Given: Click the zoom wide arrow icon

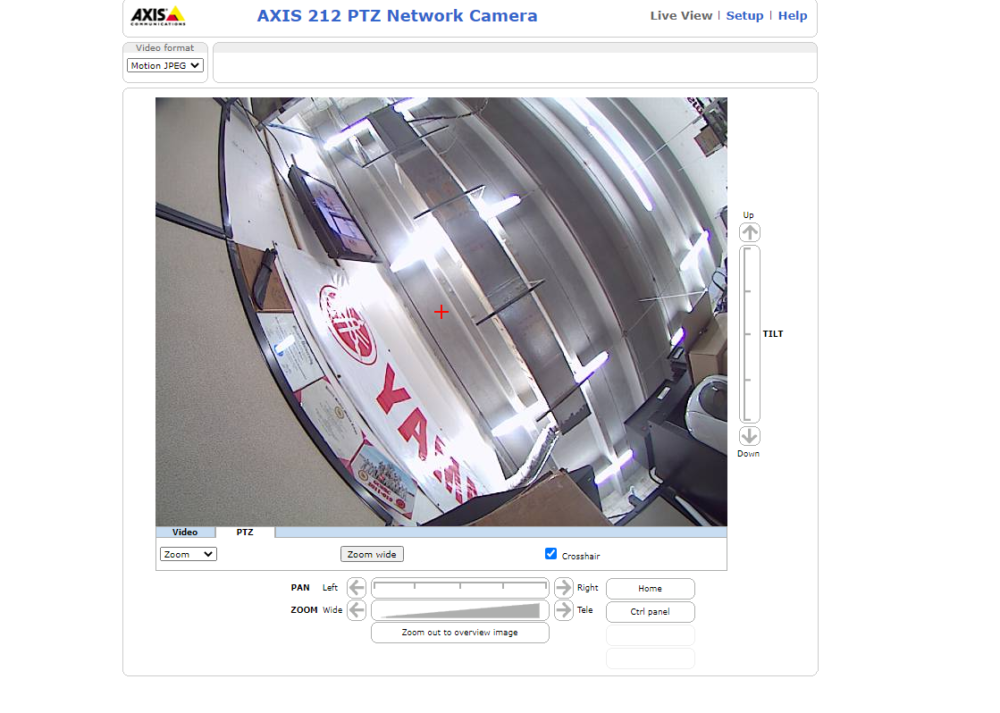Looking at the screenshot, I should coord(357,610).
